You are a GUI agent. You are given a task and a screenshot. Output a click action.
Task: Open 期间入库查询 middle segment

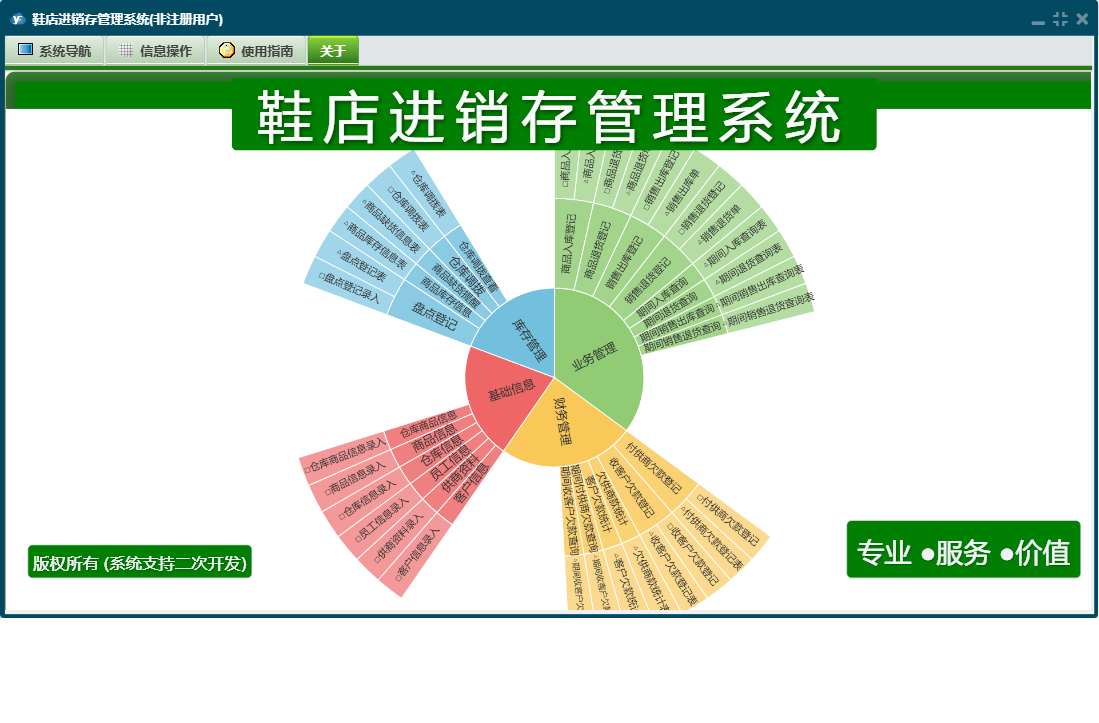pos(662,296)
